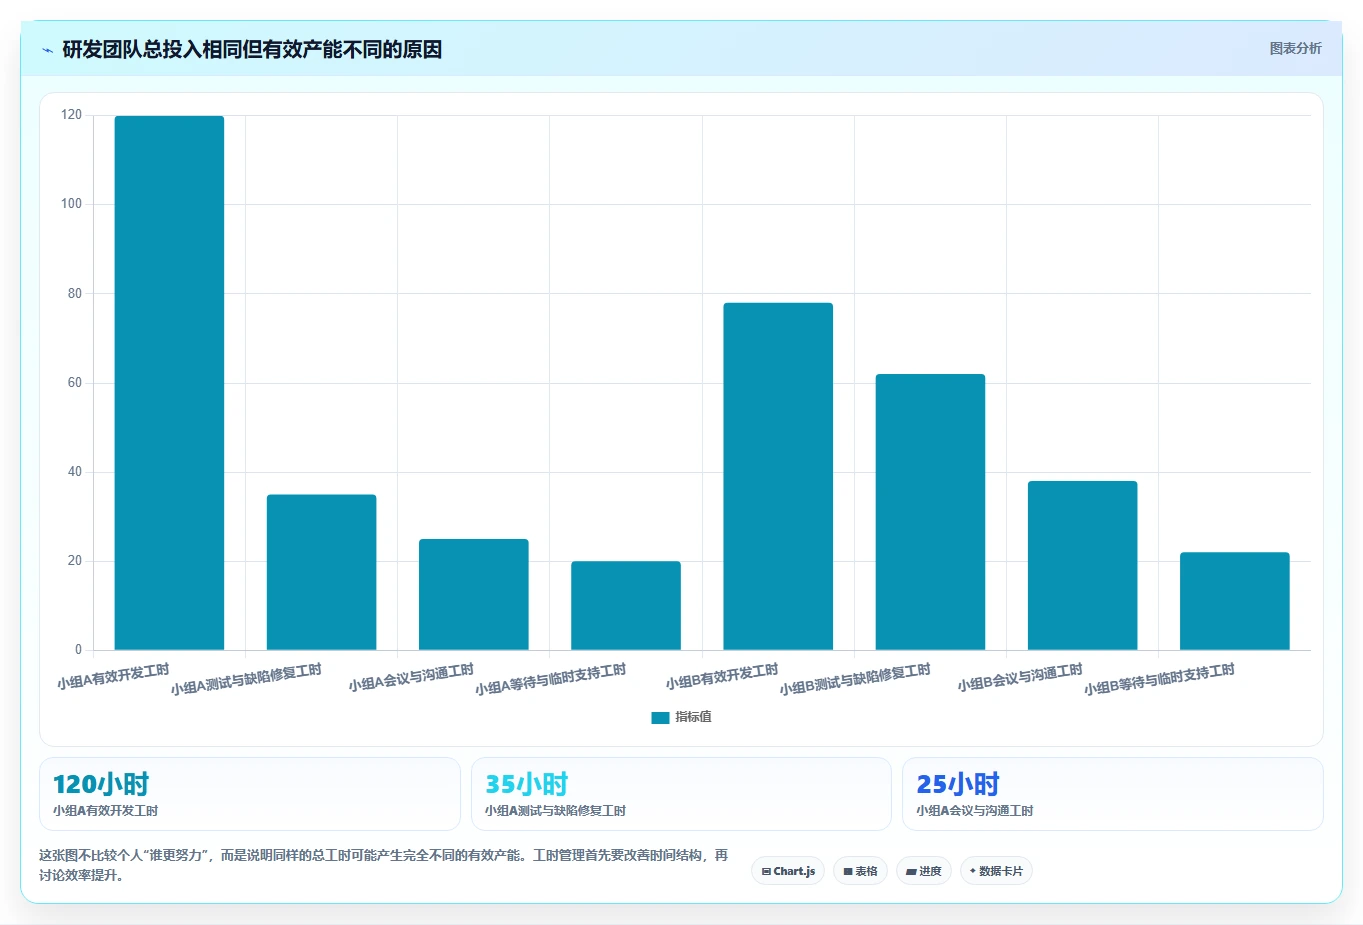1363x925 pixels.
Task: Click the y-axis value 100
Action: [x=71, y=204]
